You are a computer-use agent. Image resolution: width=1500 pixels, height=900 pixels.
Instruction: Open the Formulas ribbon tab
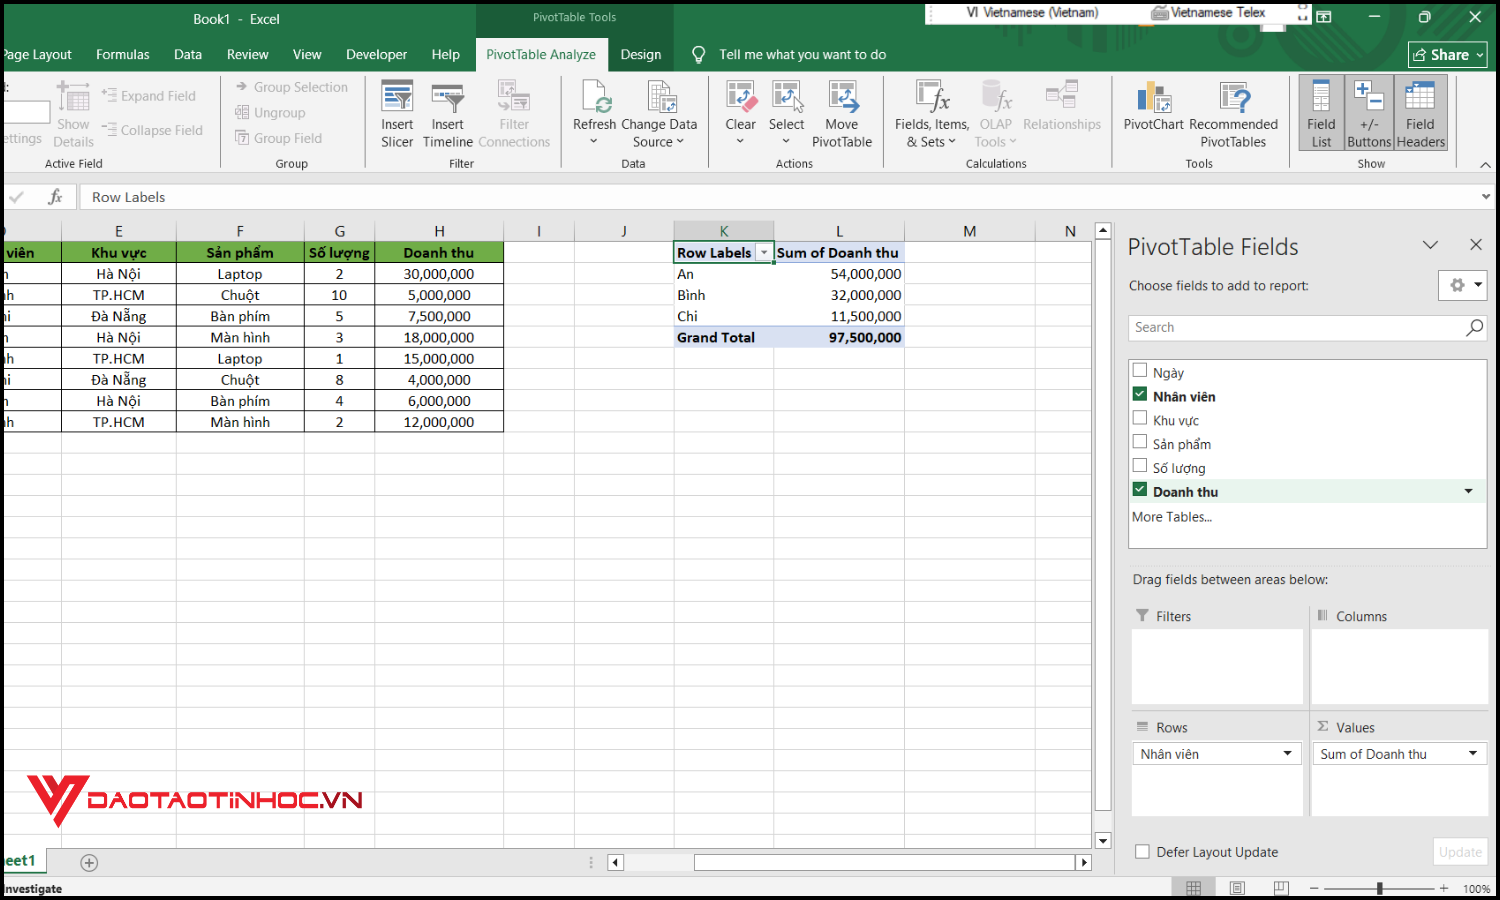coord(122,54)
